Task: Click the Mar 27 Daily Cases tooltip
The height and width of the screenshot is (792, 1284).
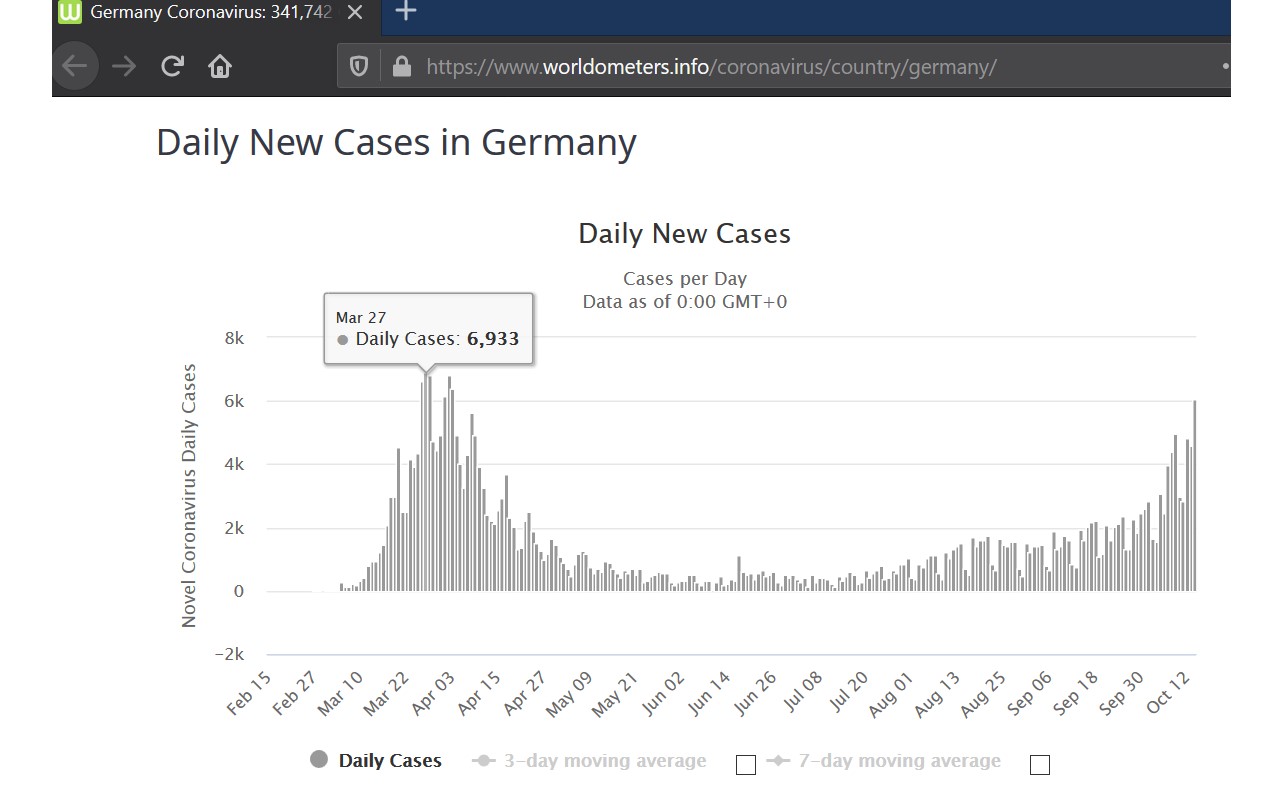Action: [x=428, y=329]
